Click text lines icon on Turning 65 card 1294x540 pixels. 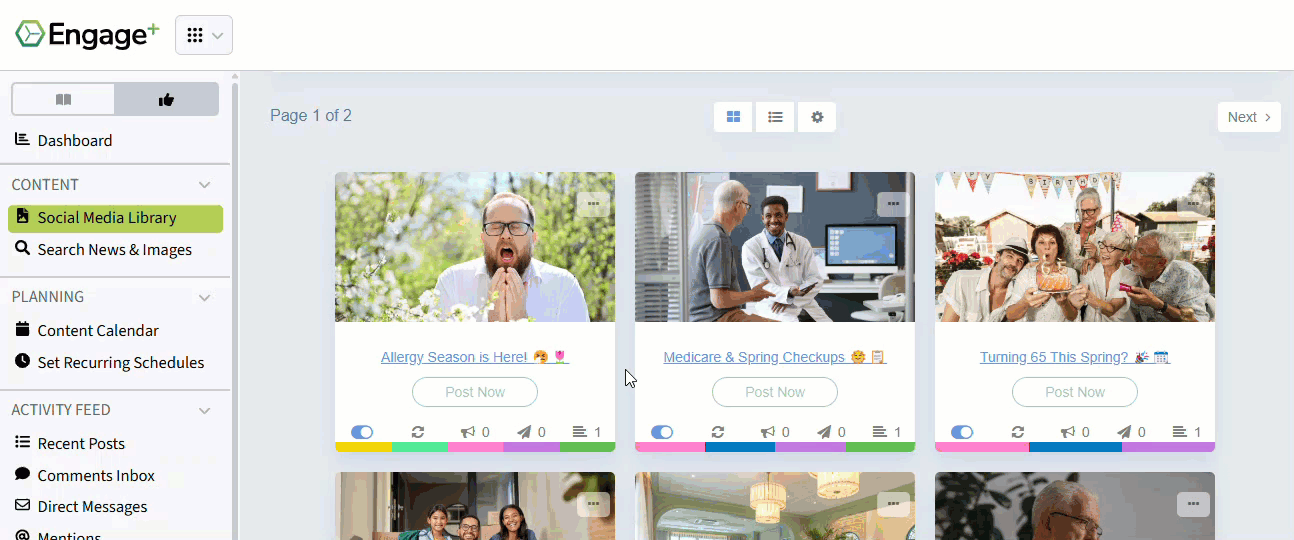(1180, 432)
